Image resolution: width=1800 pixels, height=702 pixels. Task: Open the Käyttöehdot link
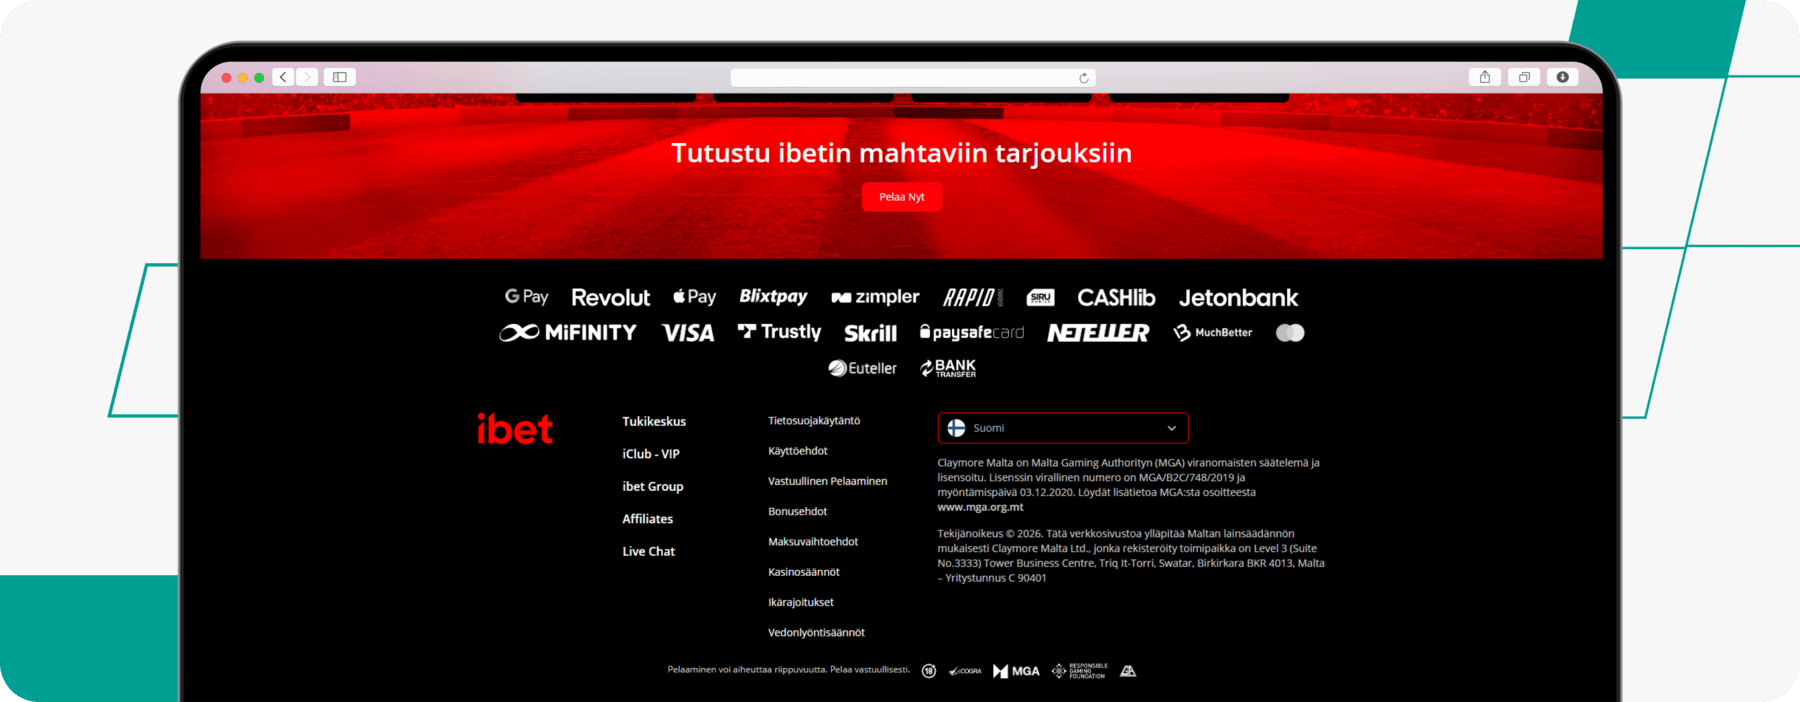point(798,451)
